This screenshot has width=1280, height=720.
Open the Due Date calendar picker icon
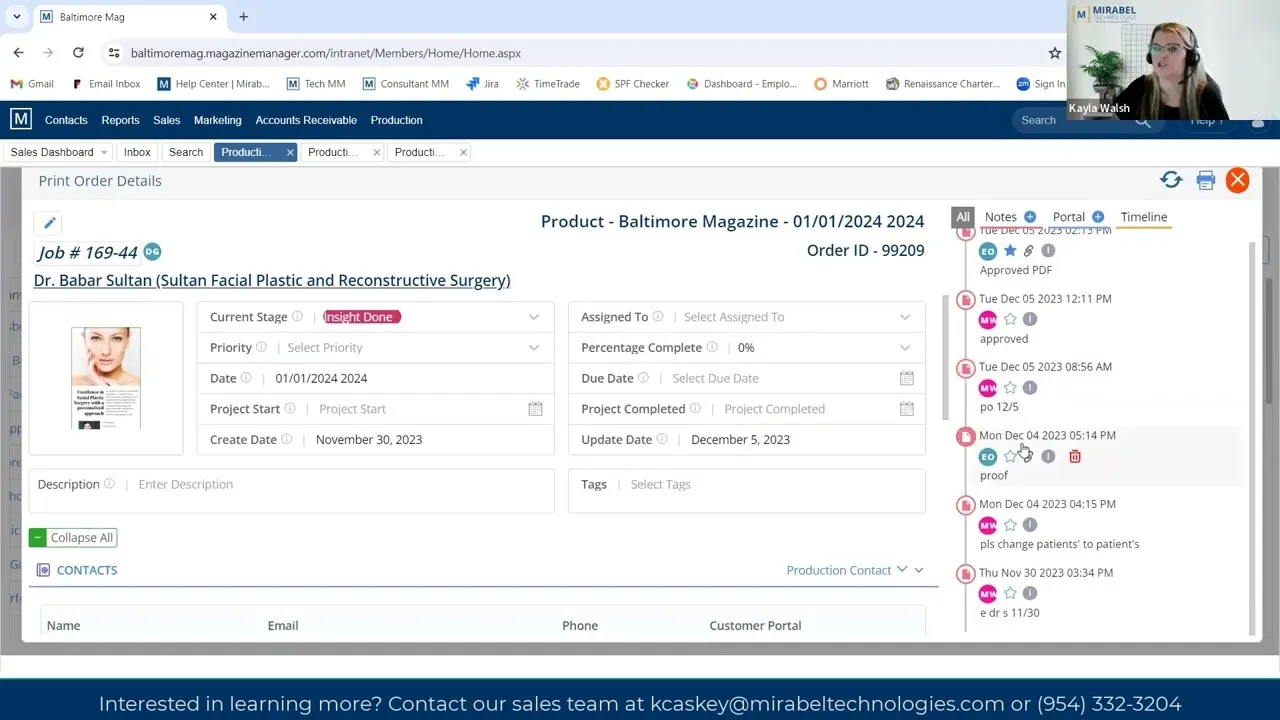pyautogui.click(x=906, y=378)
